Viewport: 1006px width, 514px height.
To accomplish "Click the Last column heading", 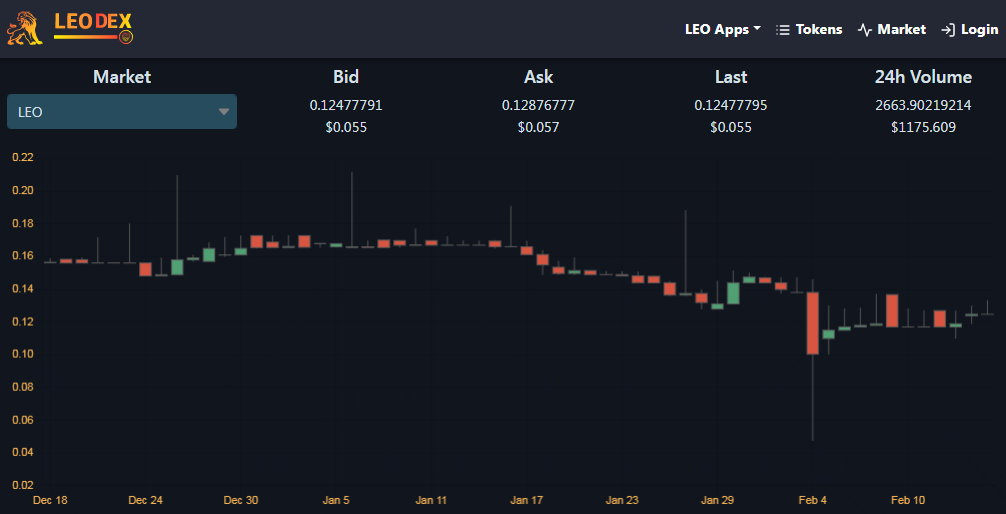I will tap(731, 77).
